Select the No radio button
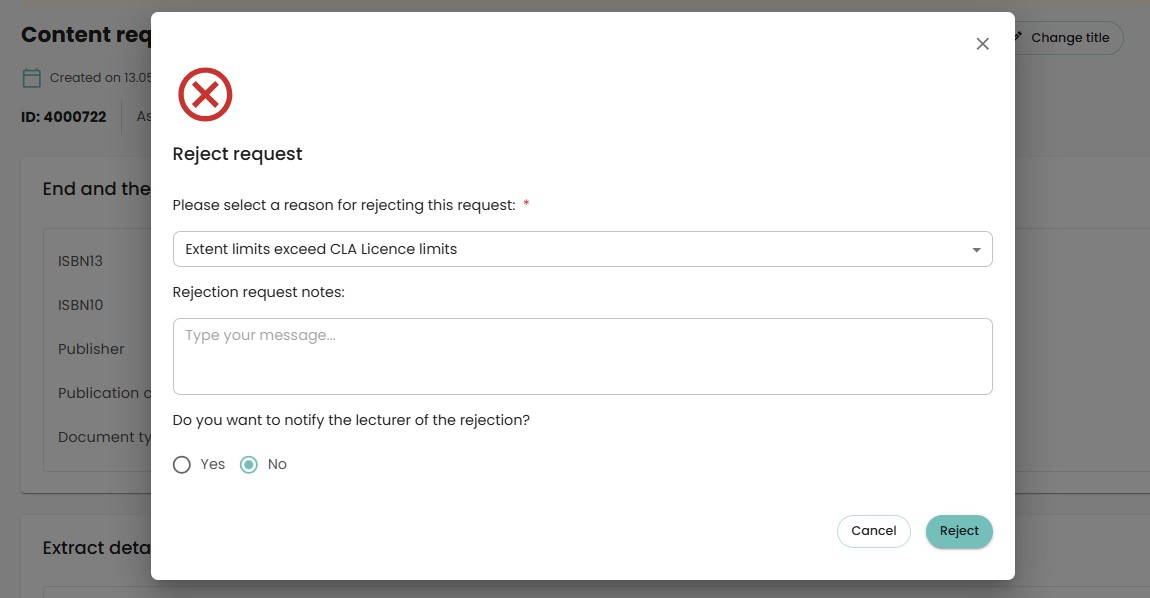Viewport: 1150px width, 598px height. [249, 464]
